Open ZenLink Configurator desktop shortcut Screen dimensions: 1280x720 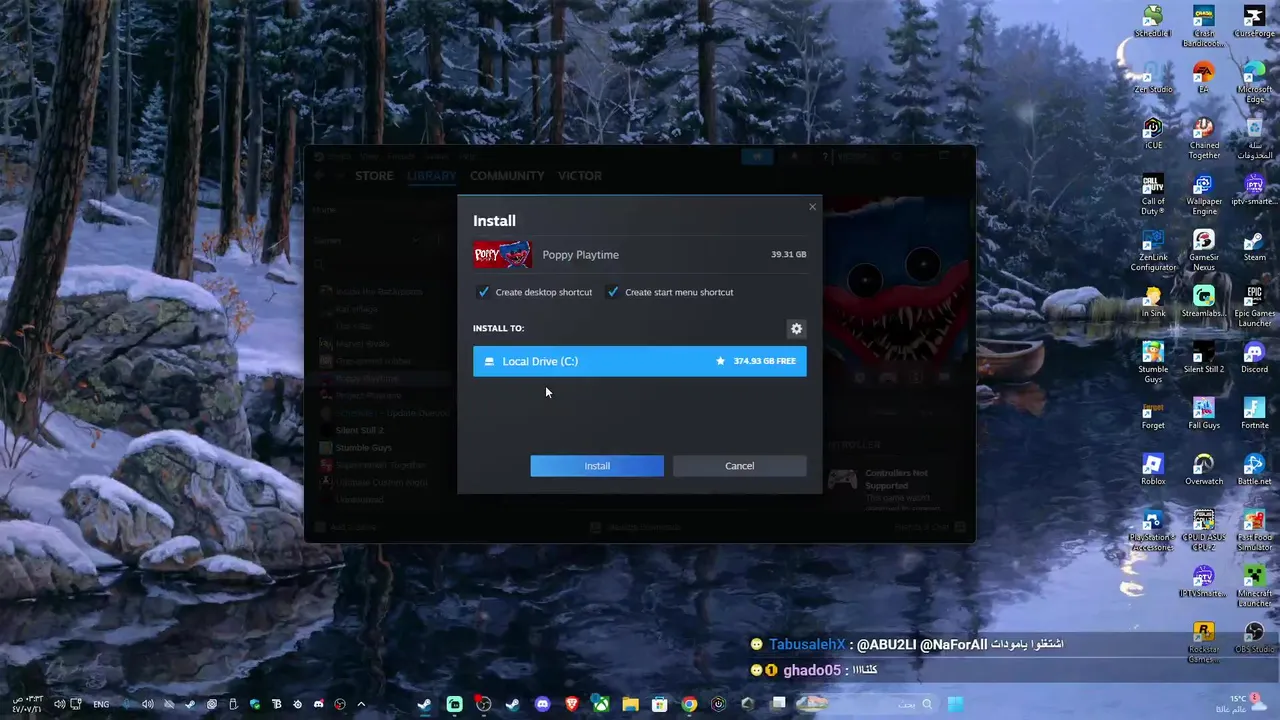[x=1153, y=250]
